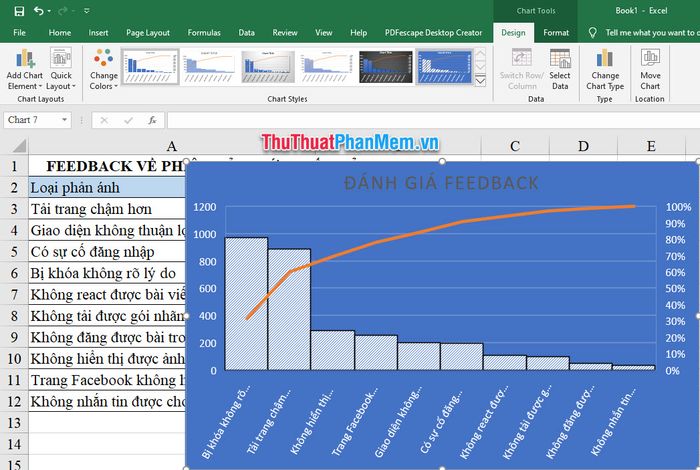Select row 13 header

click(x=14, y=423)
